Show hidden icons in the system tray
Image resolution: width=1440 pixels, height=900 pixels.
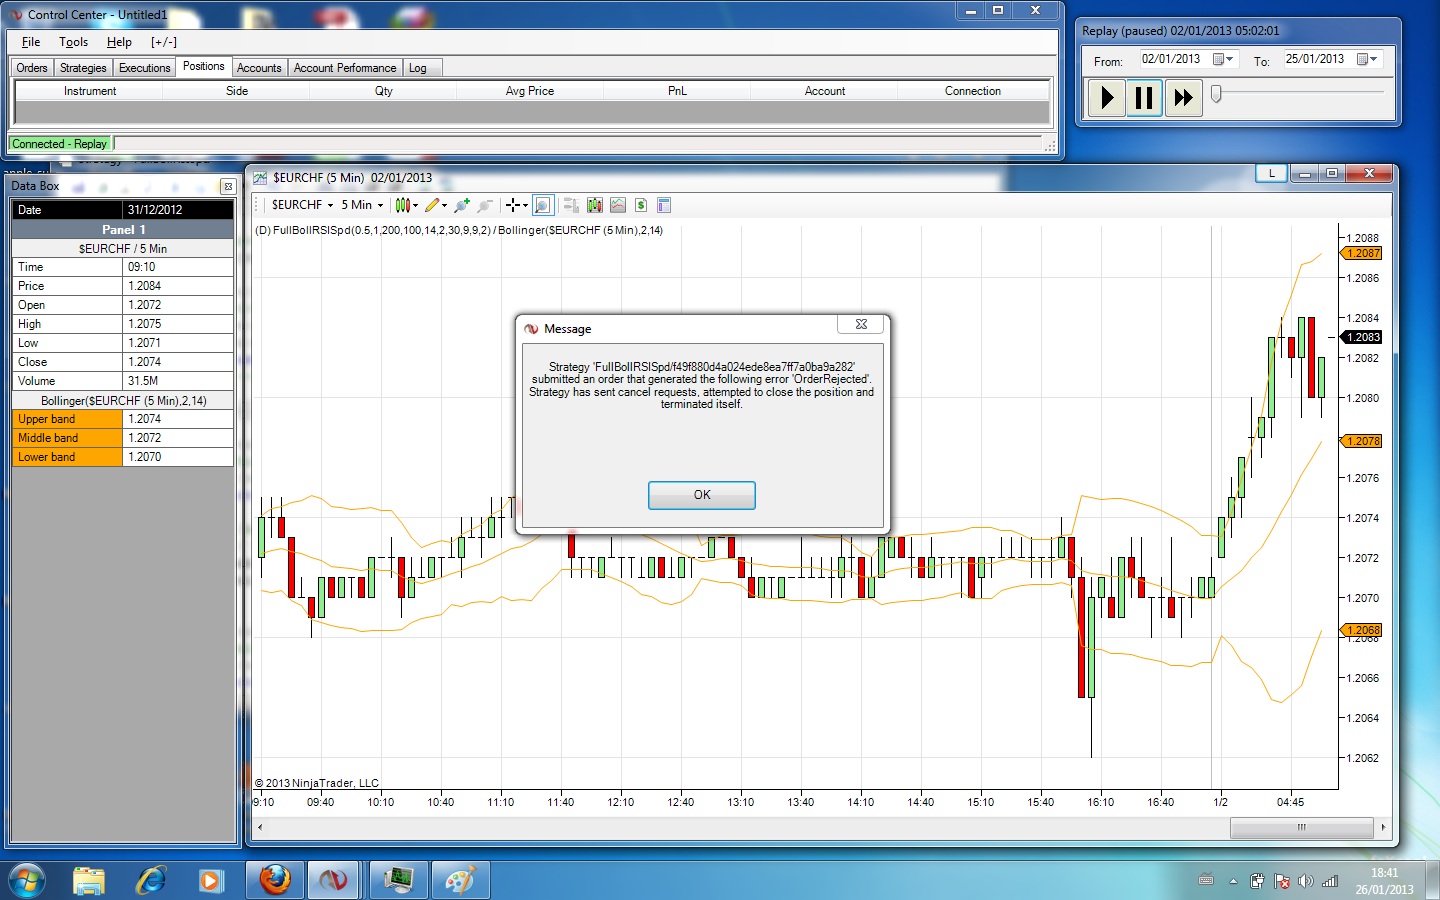pos(1233,881)
